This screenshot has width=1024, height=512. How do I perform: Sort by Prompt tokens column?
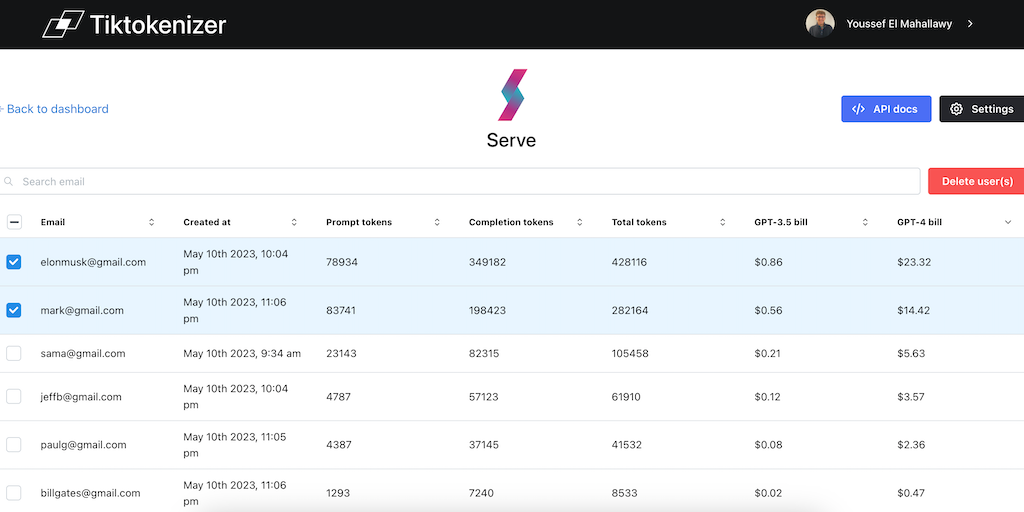(x=437, y=222)
